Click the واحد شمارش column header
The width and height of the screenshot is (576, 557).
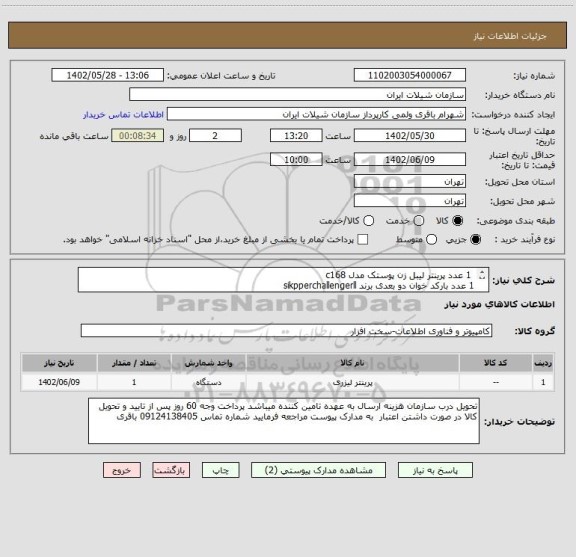208,363
